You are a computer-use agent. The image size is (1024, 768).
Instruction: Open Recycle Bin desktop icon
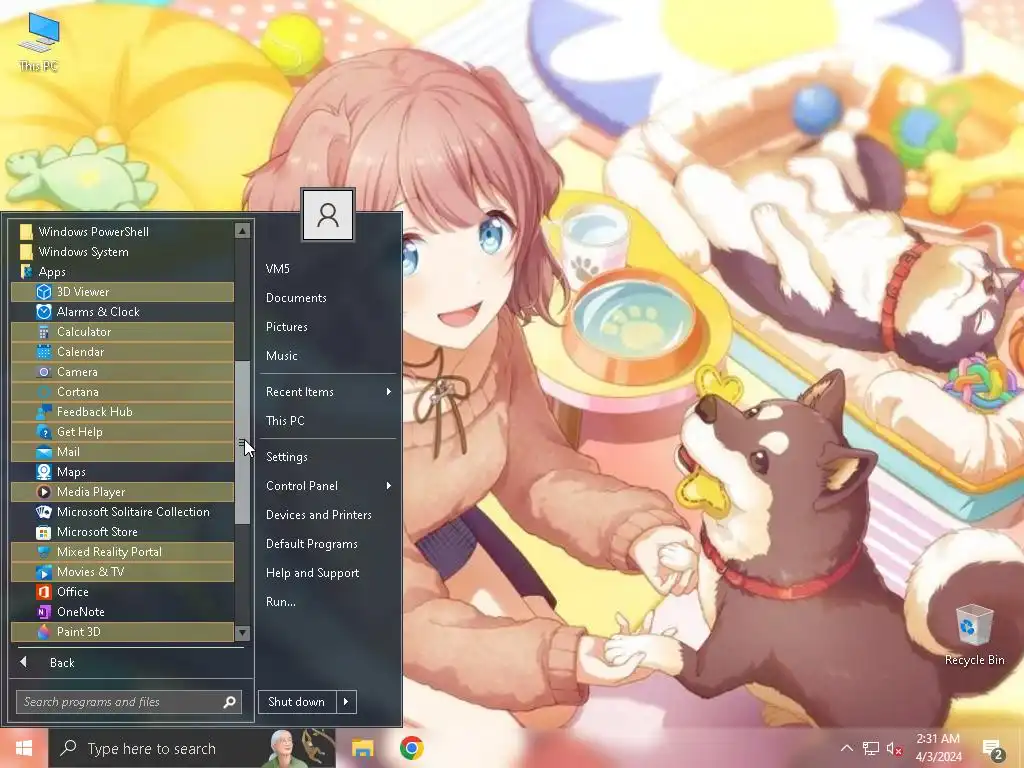tap(974, 635)
